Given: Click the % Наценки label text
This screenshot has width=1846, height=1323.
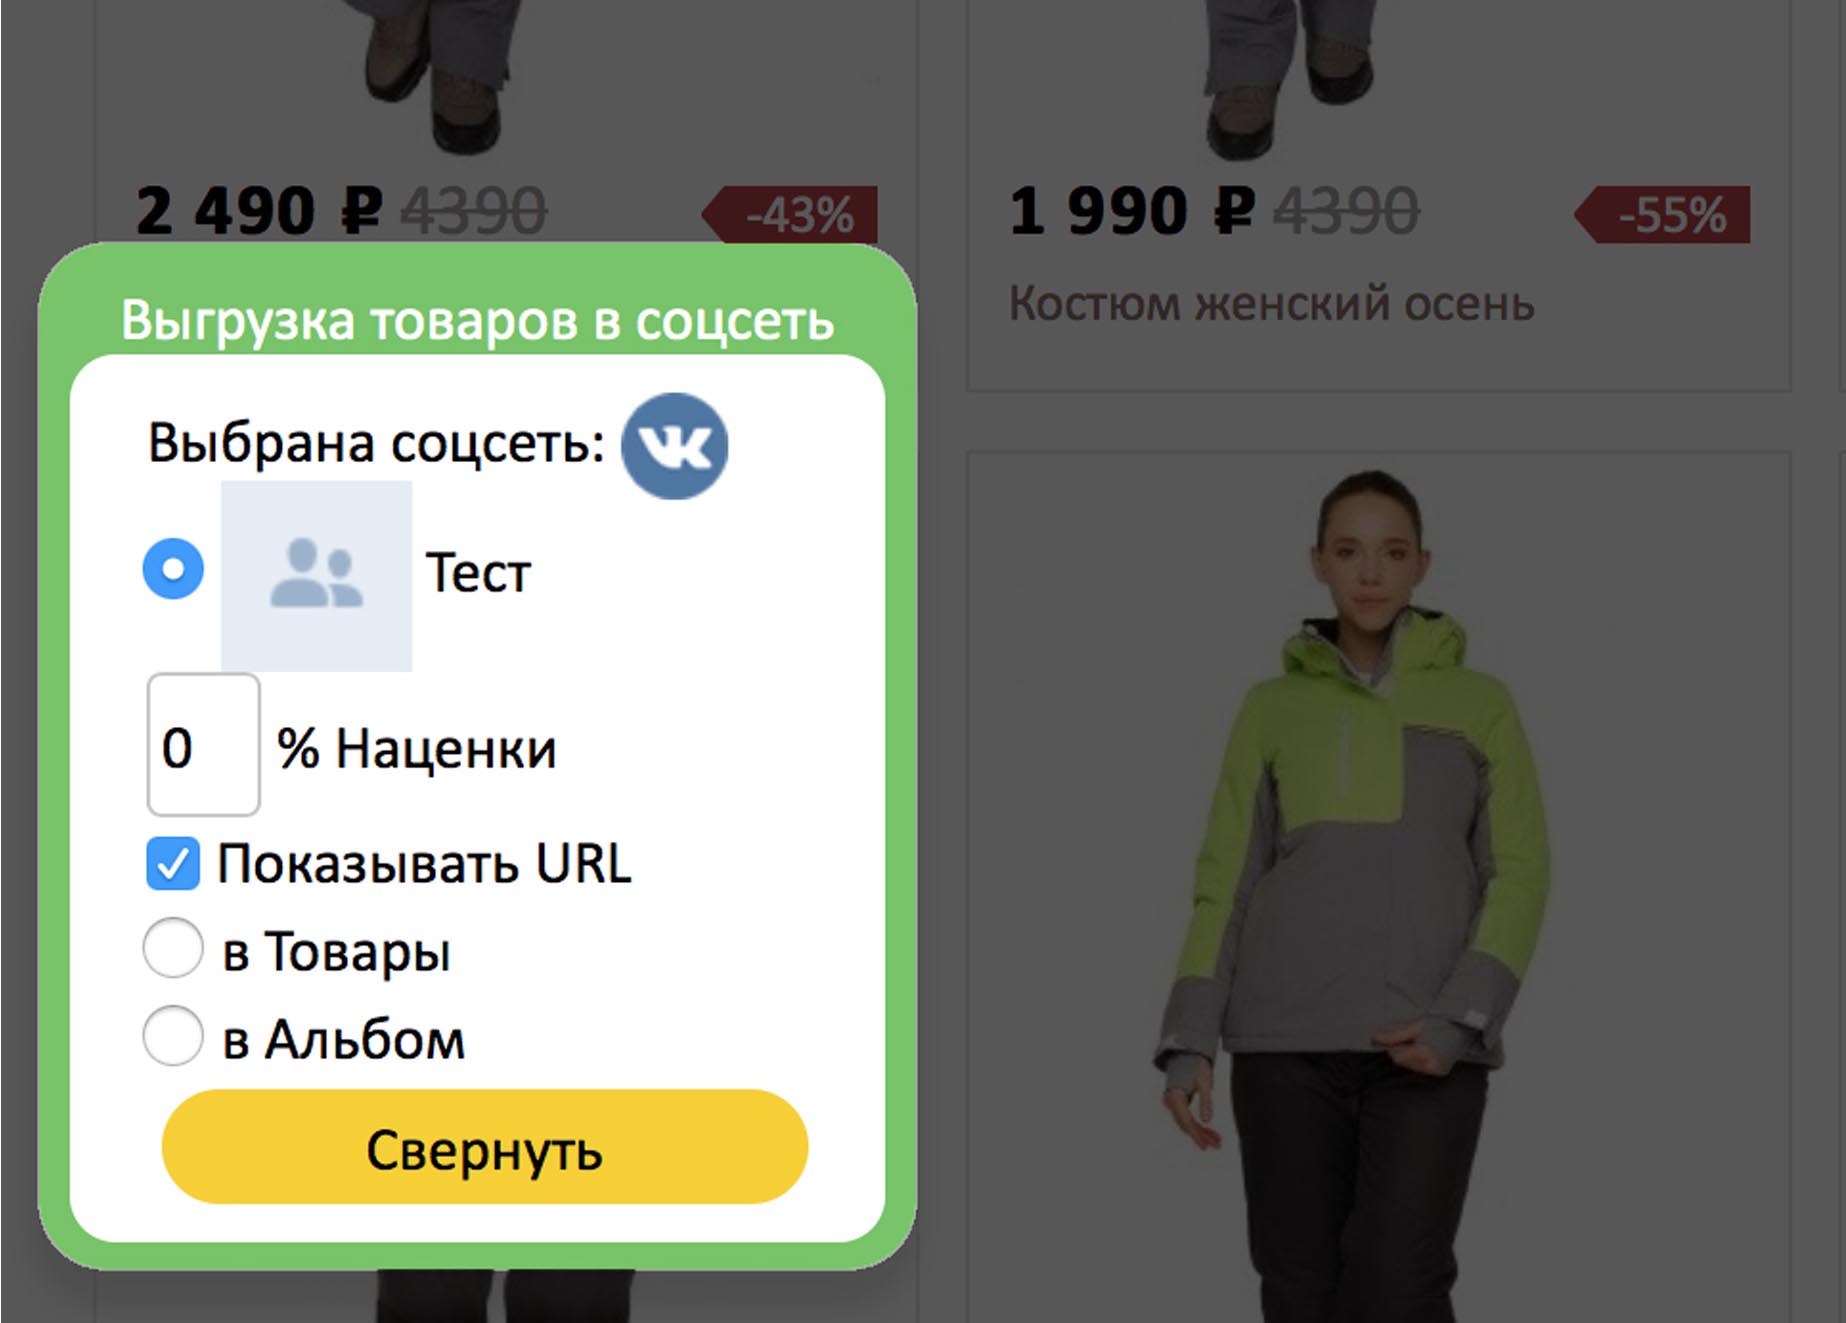Looking at the screenshot, I should [417, 749].
